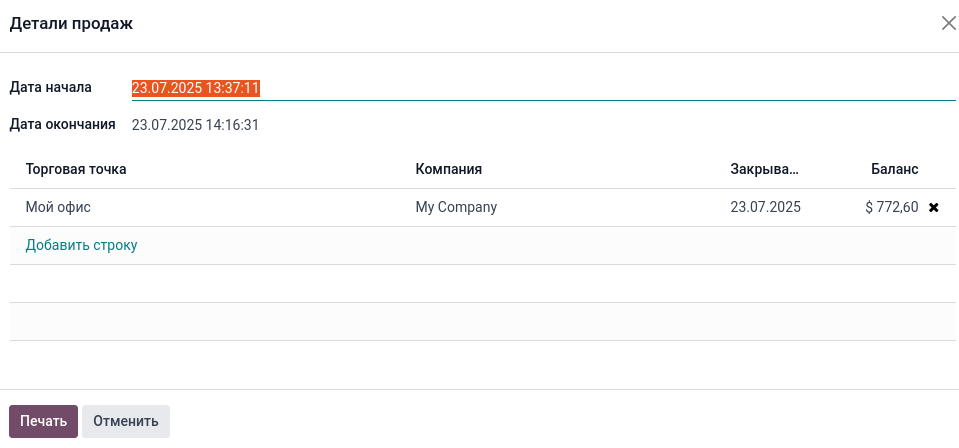Click the closing date 23.07.2025 cell
The width and height of the screenshot is (959, 448).
pos(765,208)
